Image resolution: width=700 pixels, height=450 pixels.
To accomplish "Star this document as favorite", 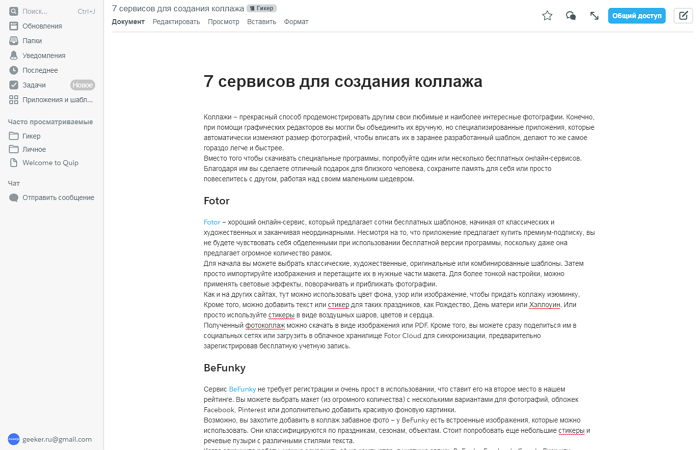I will pos(547,16).
